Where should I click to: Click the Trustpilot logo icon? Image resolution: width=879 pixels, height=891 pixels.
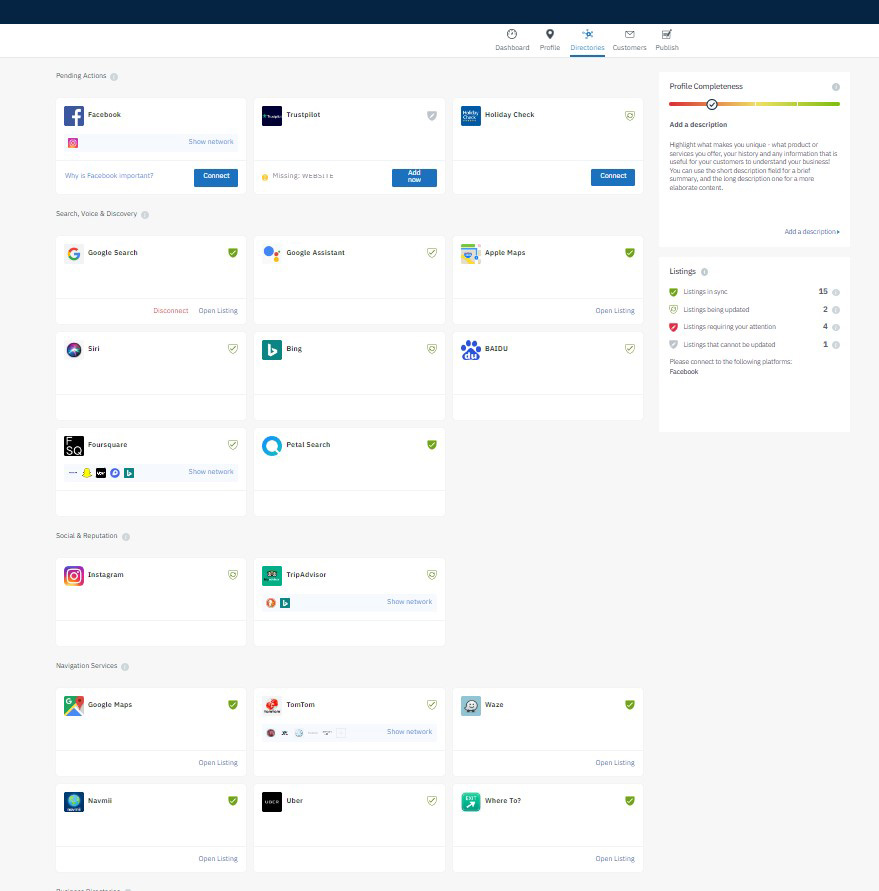pos(272,116)
